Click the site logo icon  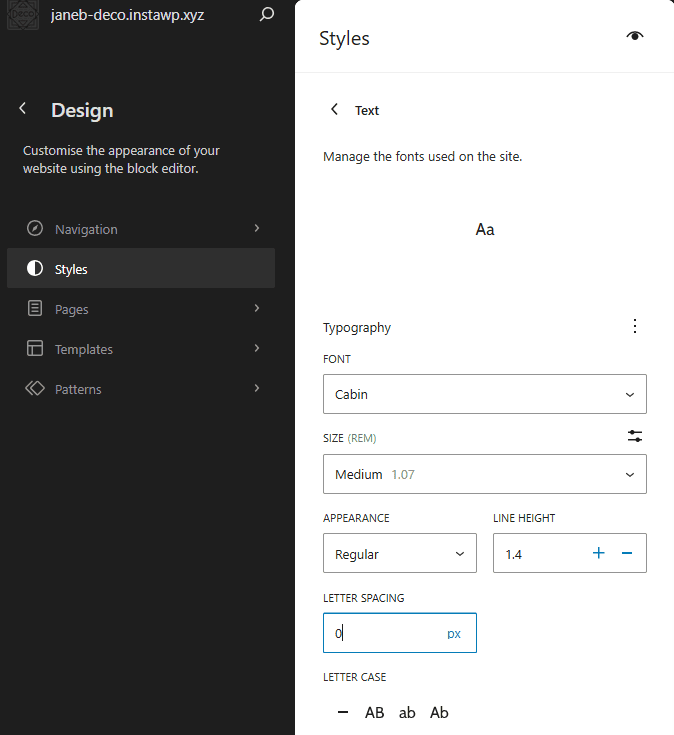pos(22,16)
